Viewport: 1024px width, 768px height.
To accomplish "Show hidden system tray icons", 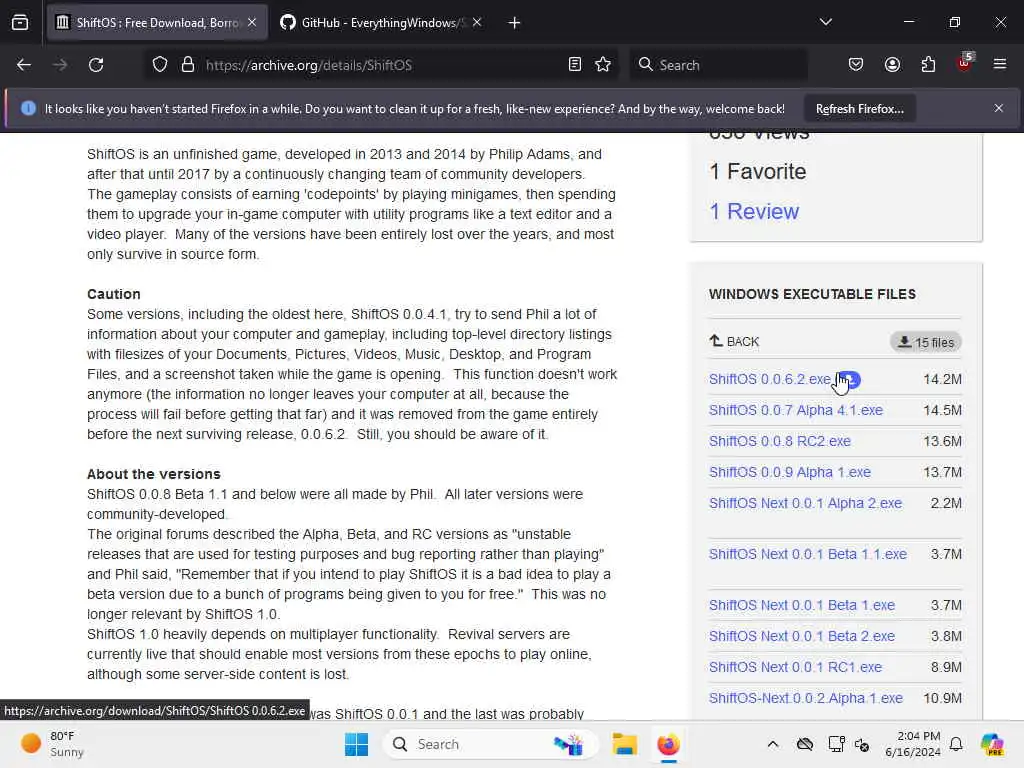I will pos(773,744).
